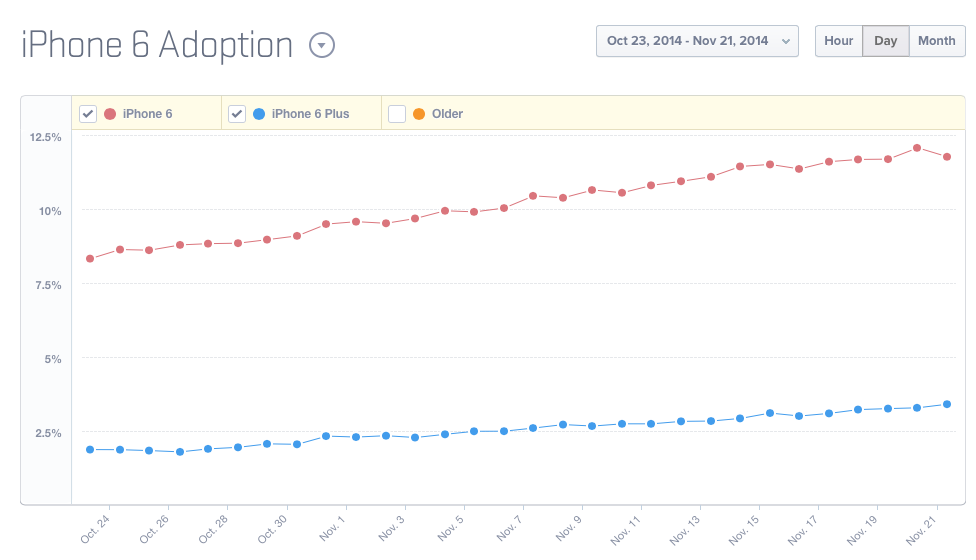Open the date range dropdown
Image resolution: width=976 pixels, height=560 pixels.
pos(697,41)
